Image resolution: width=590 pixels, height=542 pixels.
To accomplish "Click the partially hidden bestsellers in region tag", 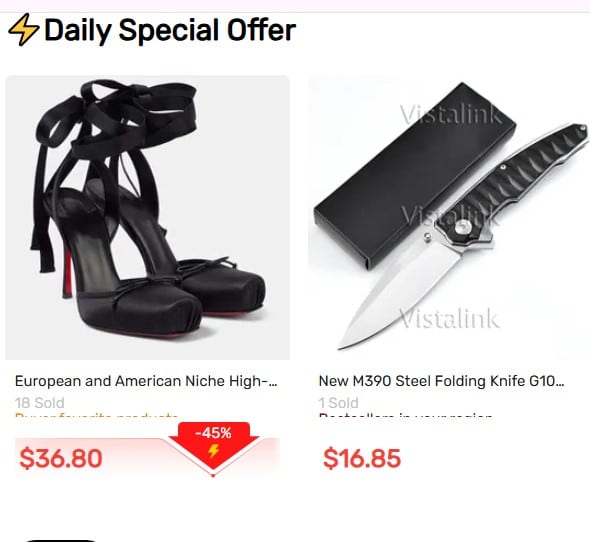I will point(405,416).
